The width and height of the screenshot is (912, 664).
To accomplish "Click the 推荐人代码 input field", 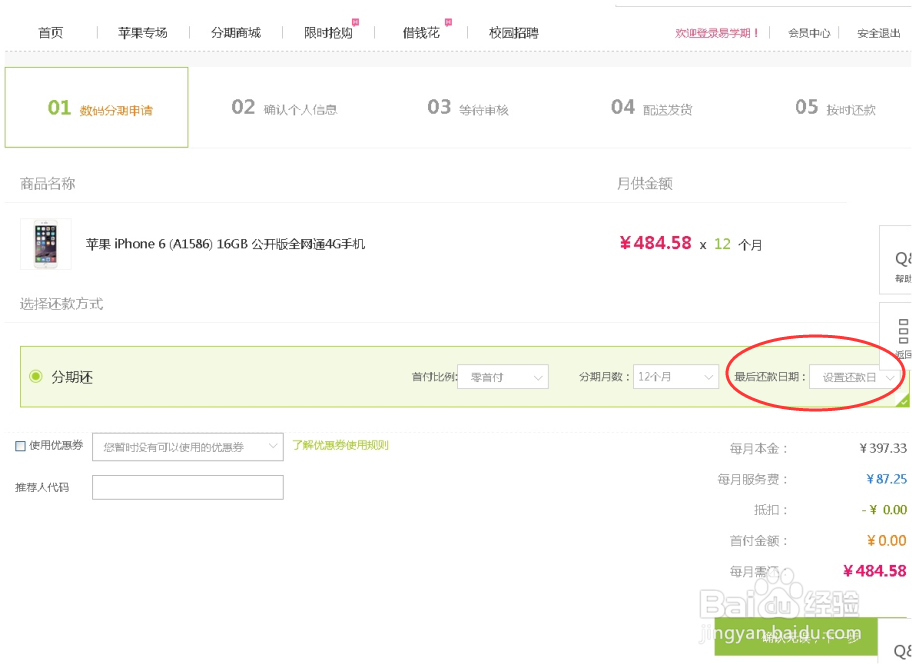I will [188, 487].
